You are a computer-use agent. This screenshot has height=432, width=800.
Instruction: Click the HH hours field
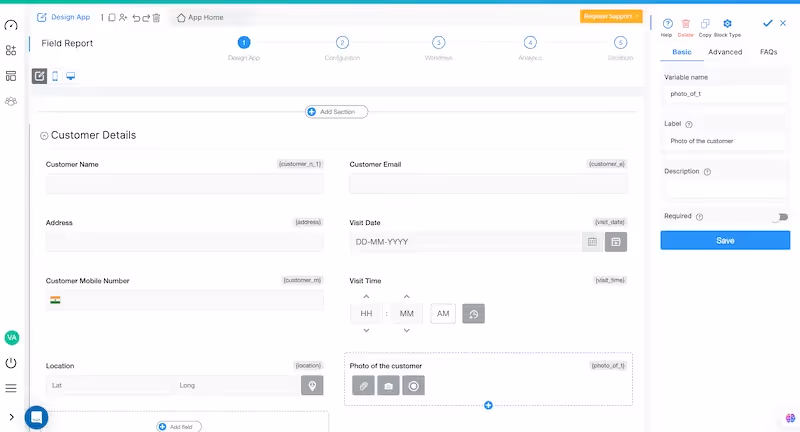click(366, 313)
